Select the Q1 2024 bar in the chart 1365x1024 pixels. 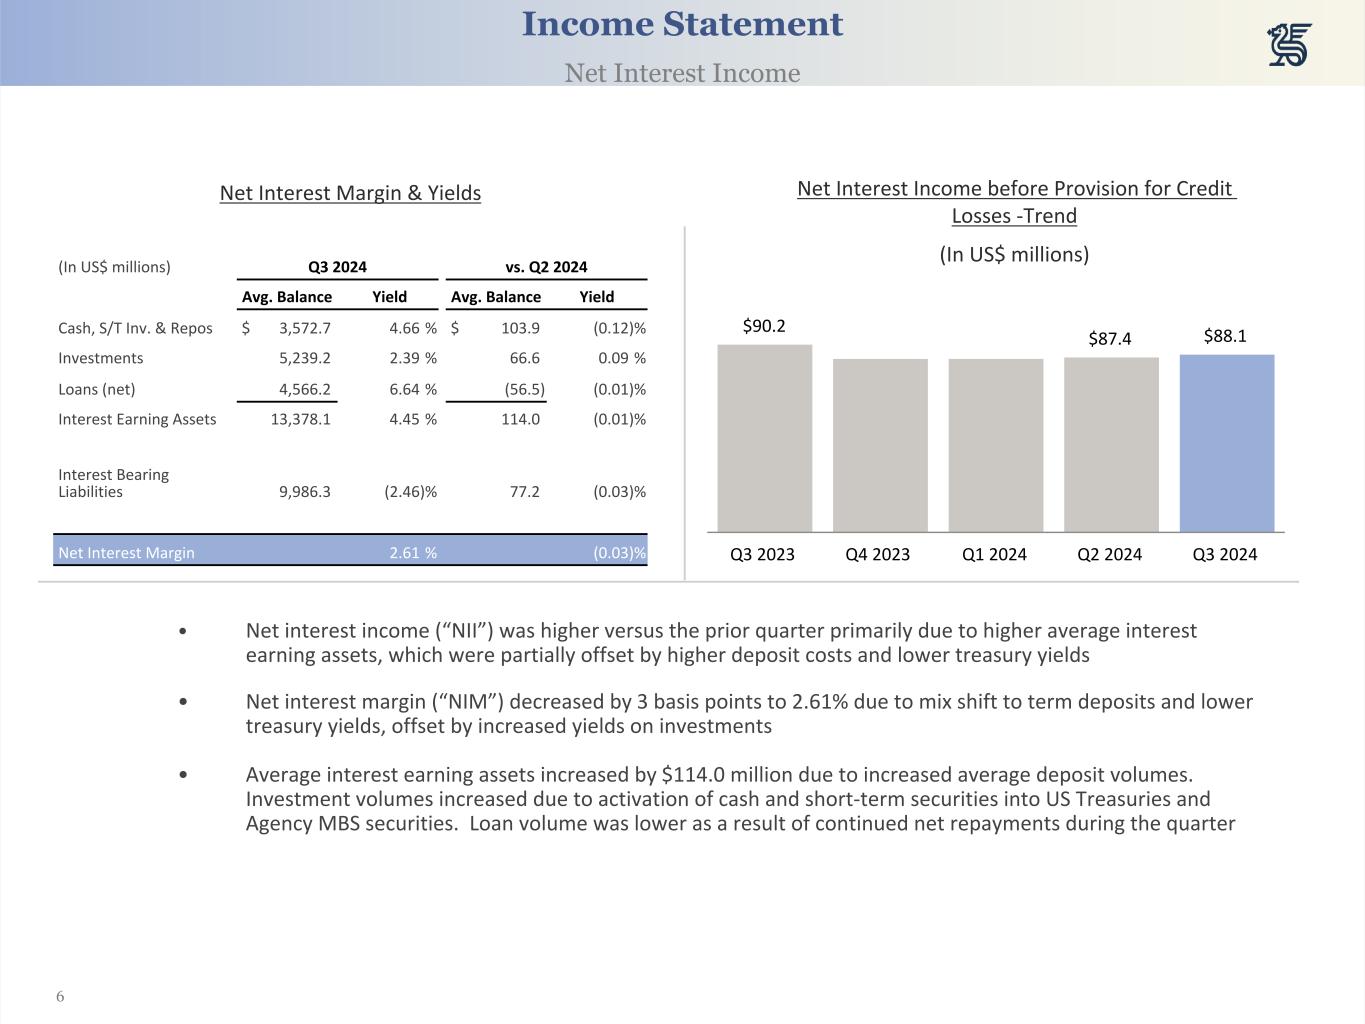point(996,445)
